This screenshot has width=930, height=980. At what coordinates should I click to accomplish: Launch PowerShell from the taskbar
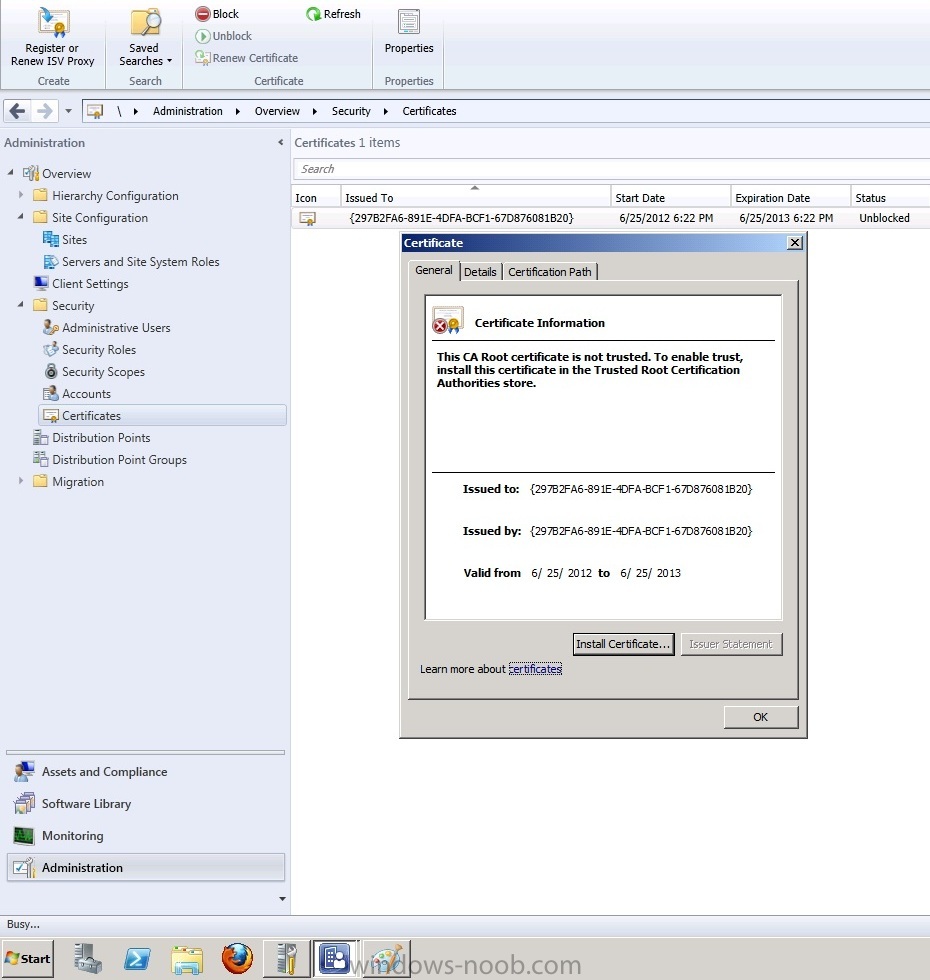137,959
